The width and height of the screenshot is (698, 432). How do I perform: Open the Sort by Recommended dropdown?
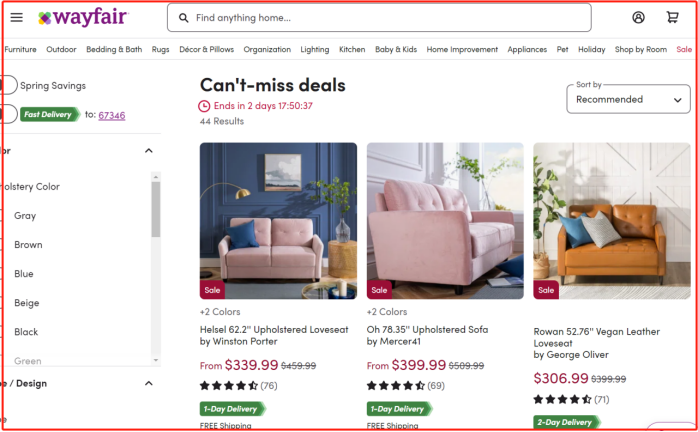[x=629, y=99]
